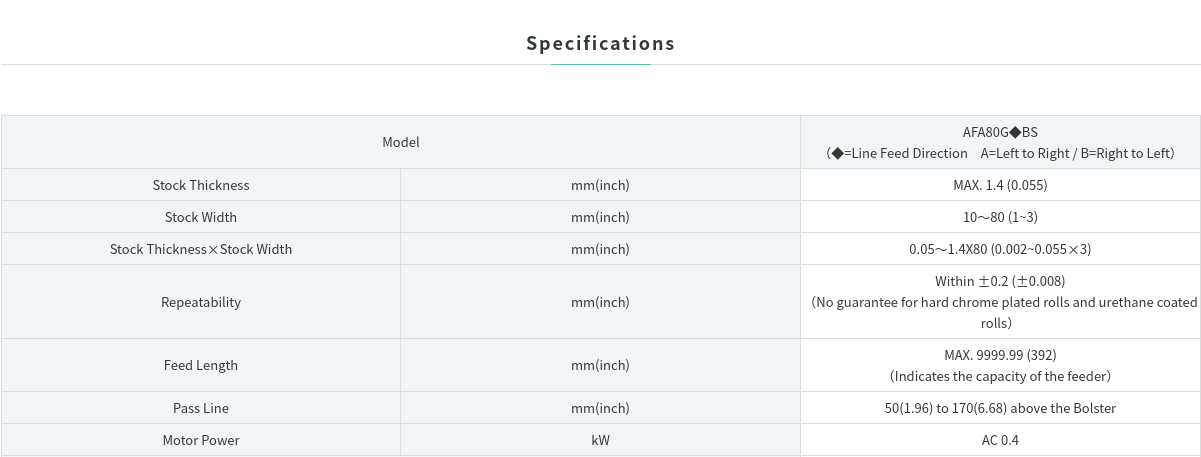Click the AFA80G◆BS model name
Viewport: 1201px width, 457px height.
1000,131
